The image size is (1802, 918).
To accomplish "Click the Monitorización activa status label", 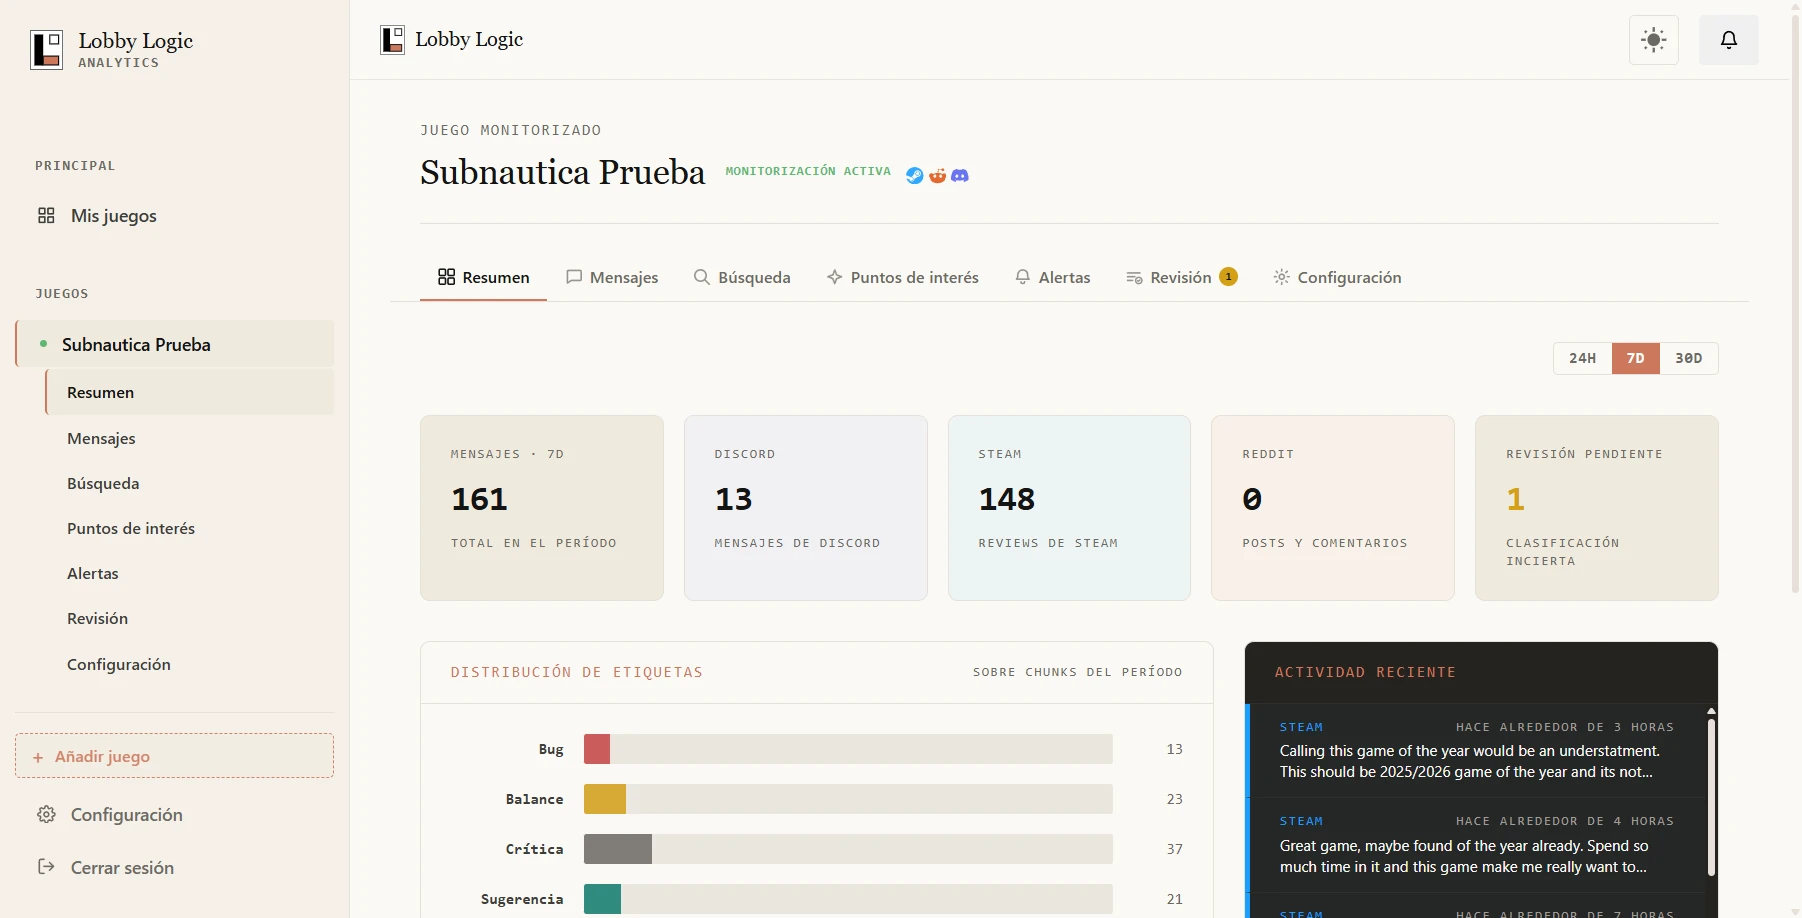I will pos(808,171).
